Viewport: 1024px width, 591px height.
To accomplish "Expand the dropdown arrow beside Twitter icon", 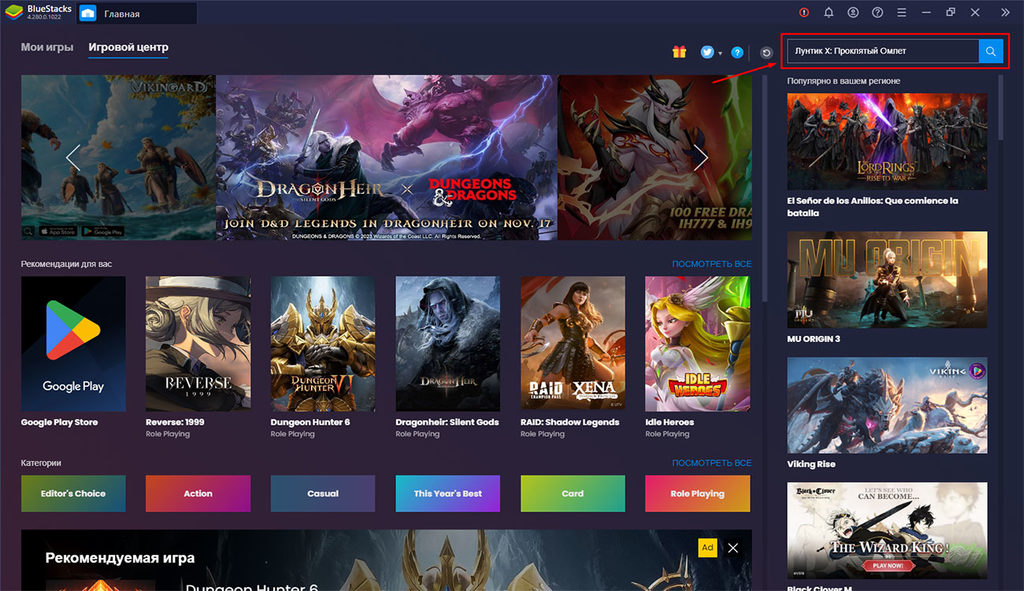I will click(x=720, y=54).
